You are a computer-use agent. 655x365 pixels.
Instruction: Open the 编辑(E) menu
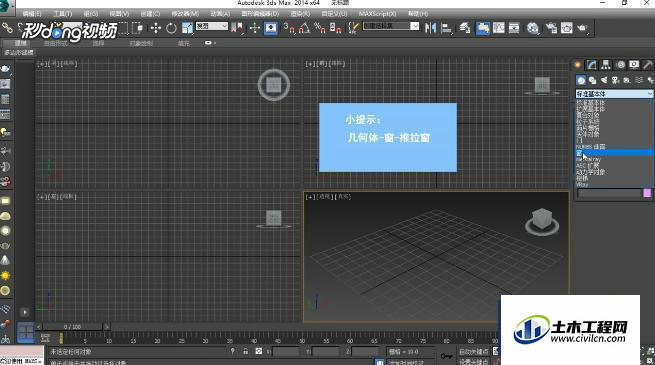coord(32,14)
